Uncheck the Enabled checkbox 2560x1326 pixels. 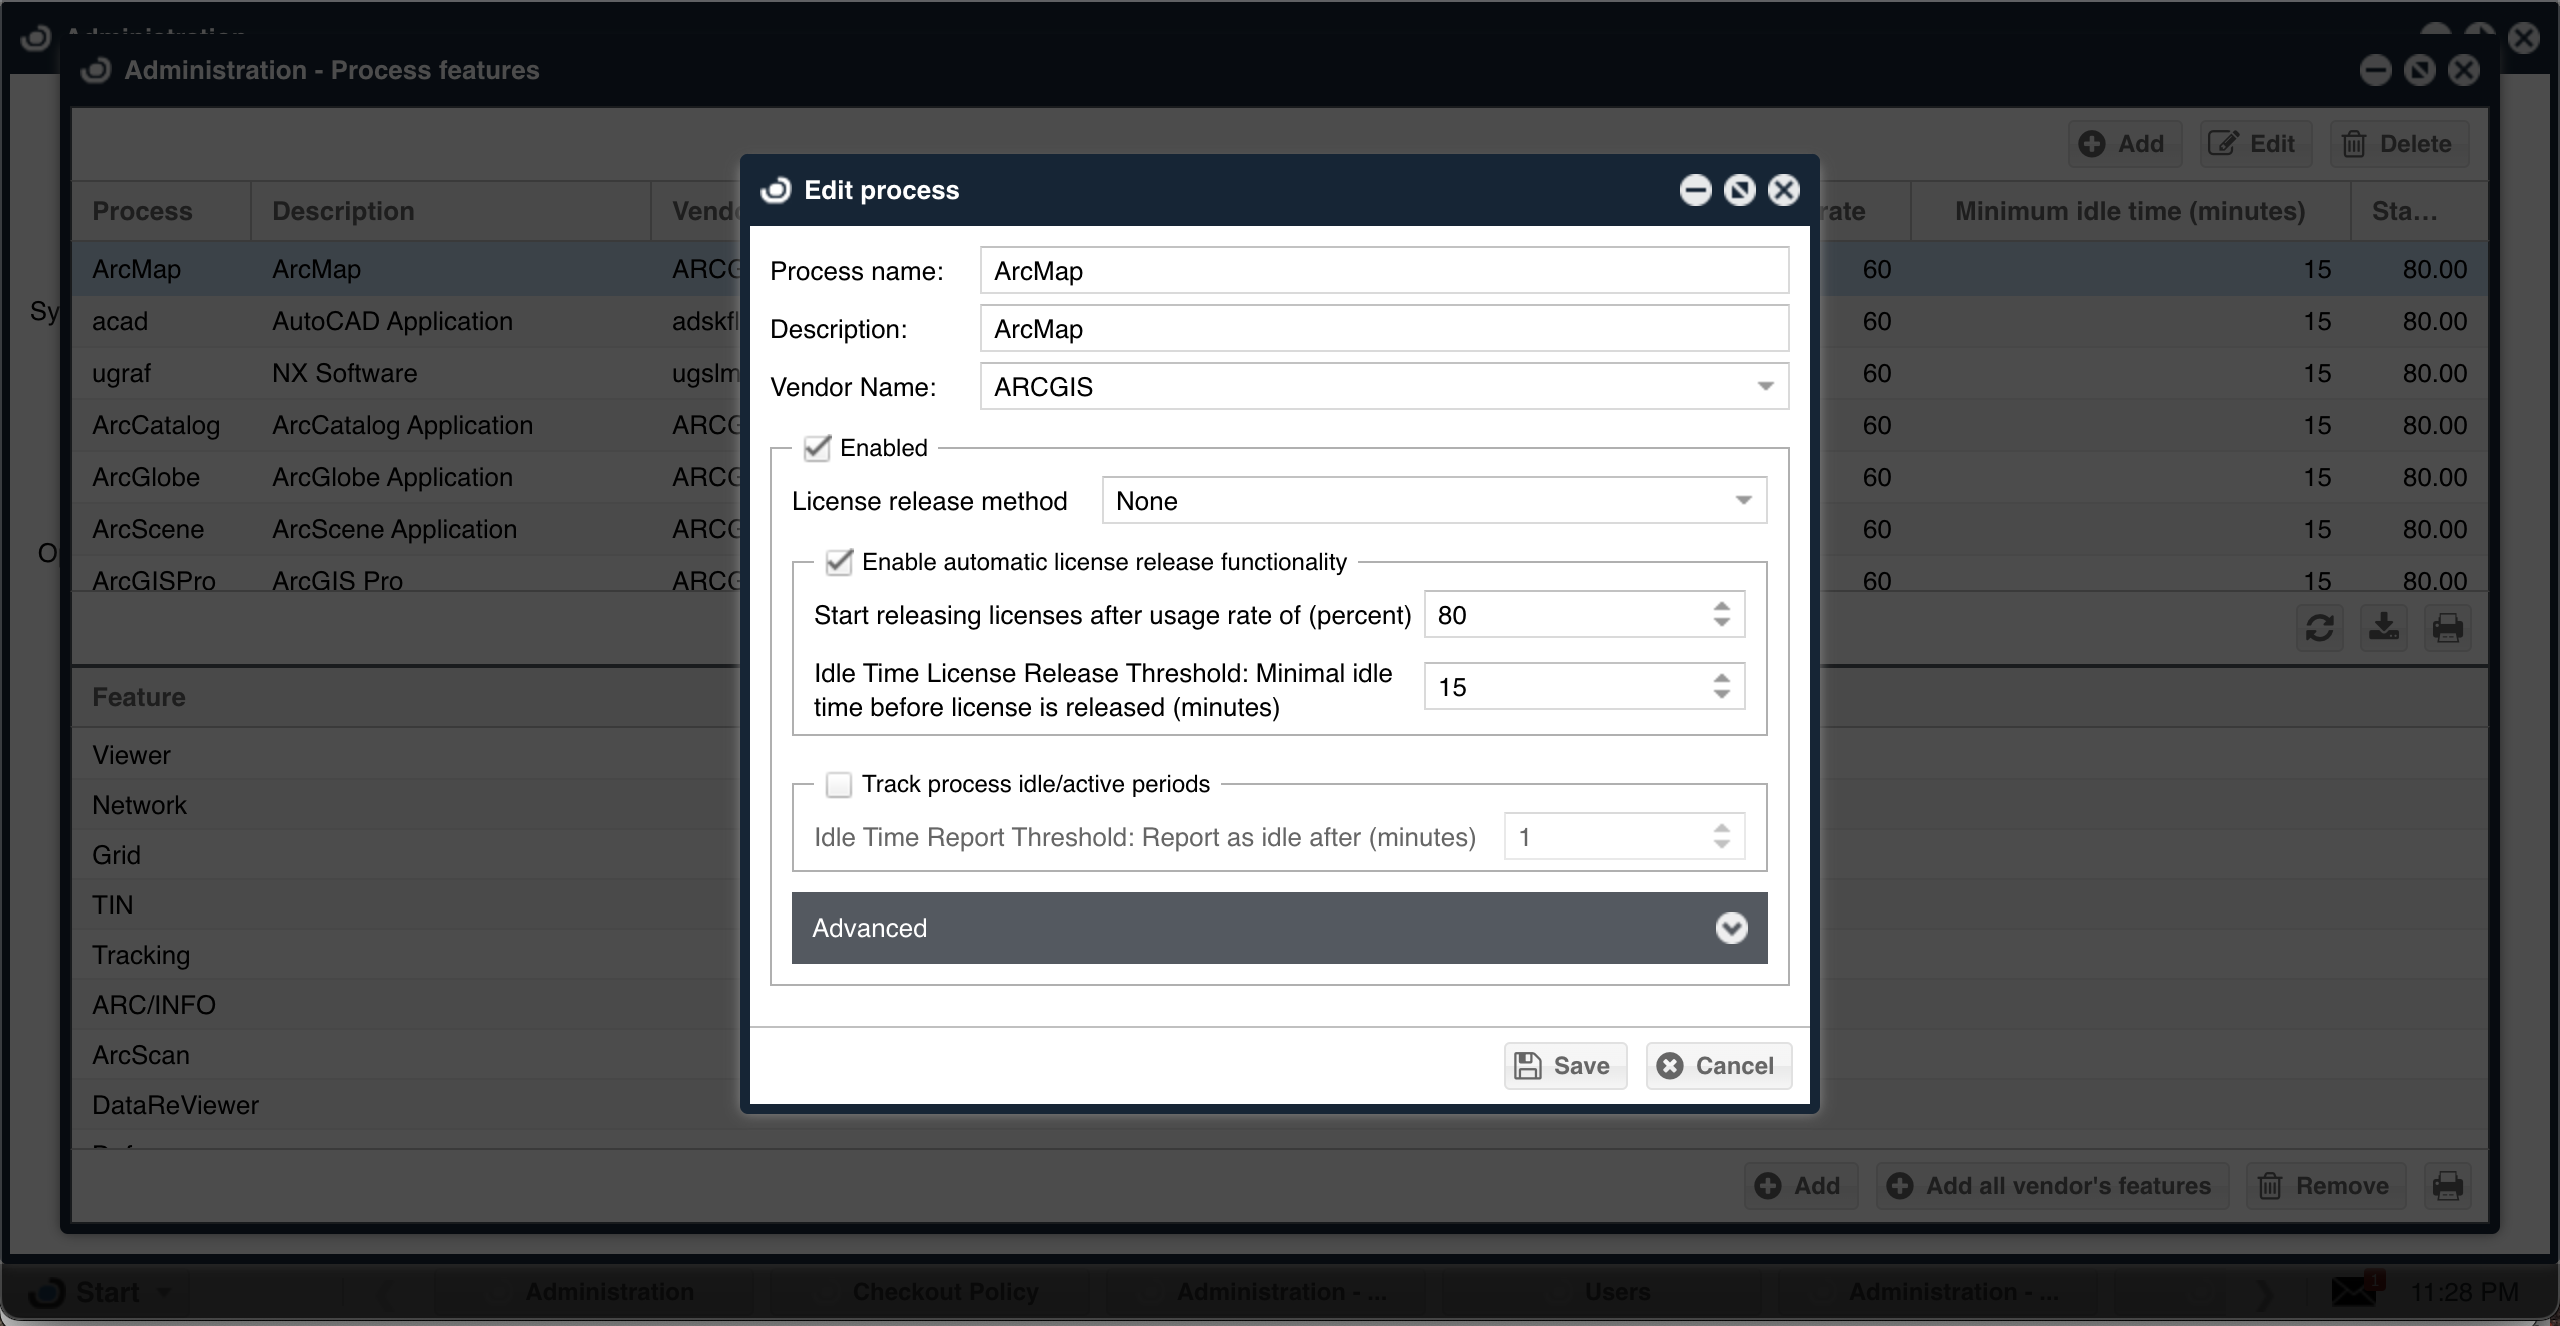pos(817,448)
